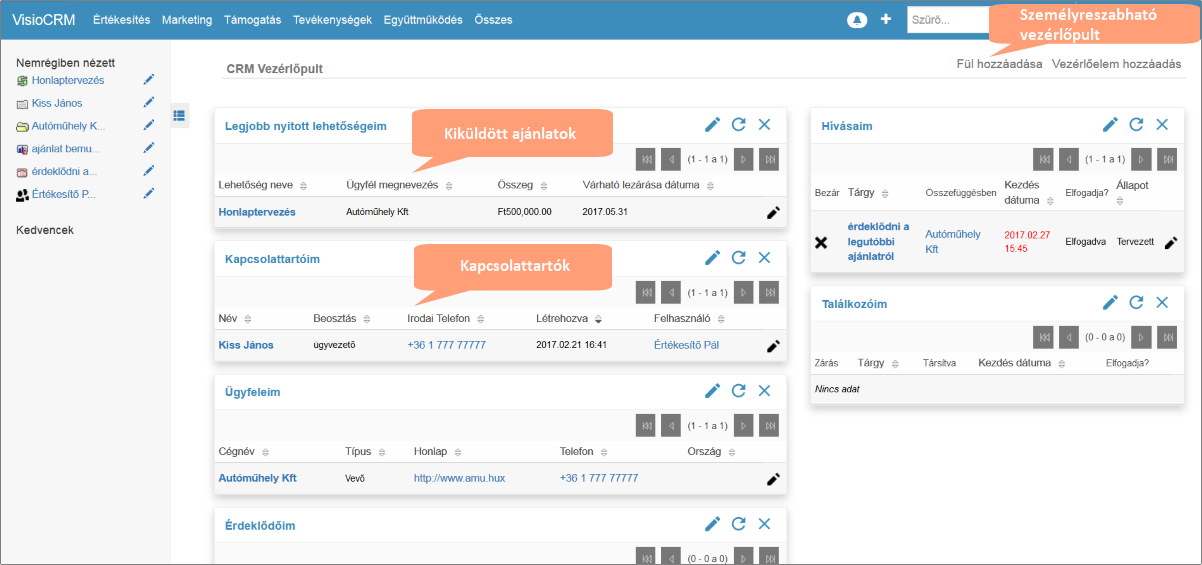Viewport: 1202px width, 565px height.
Task: Open the notifications bell icon
Action: [x=857, y=20]
